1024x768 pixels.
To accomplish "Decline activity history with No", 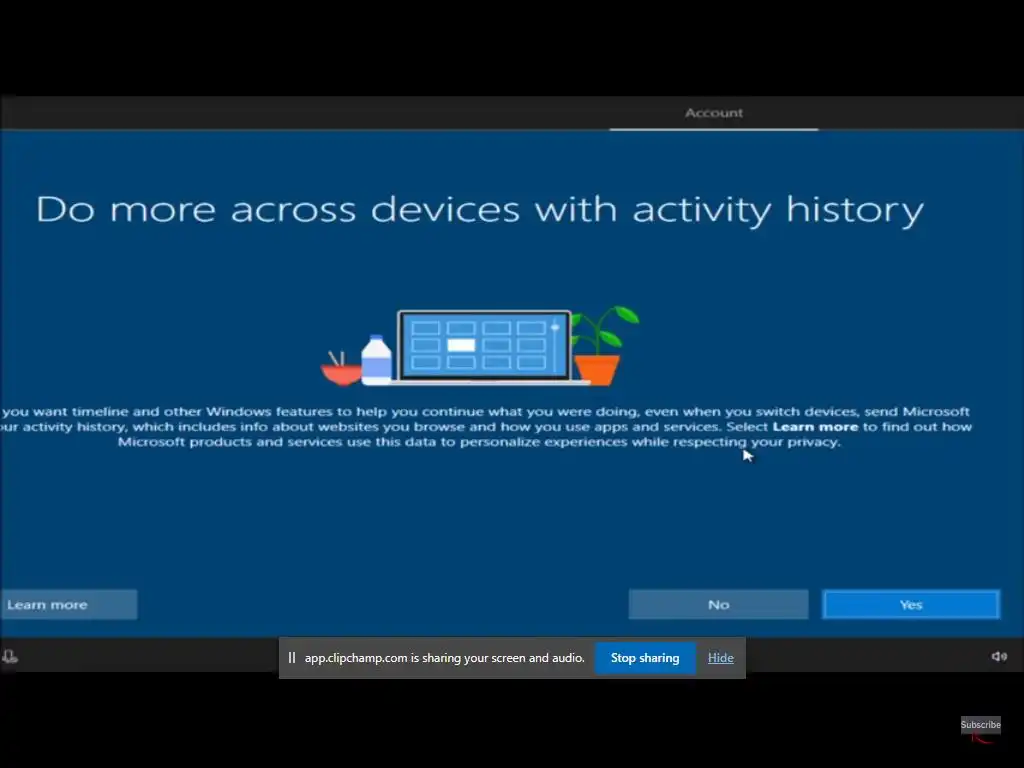I will 718,605.
